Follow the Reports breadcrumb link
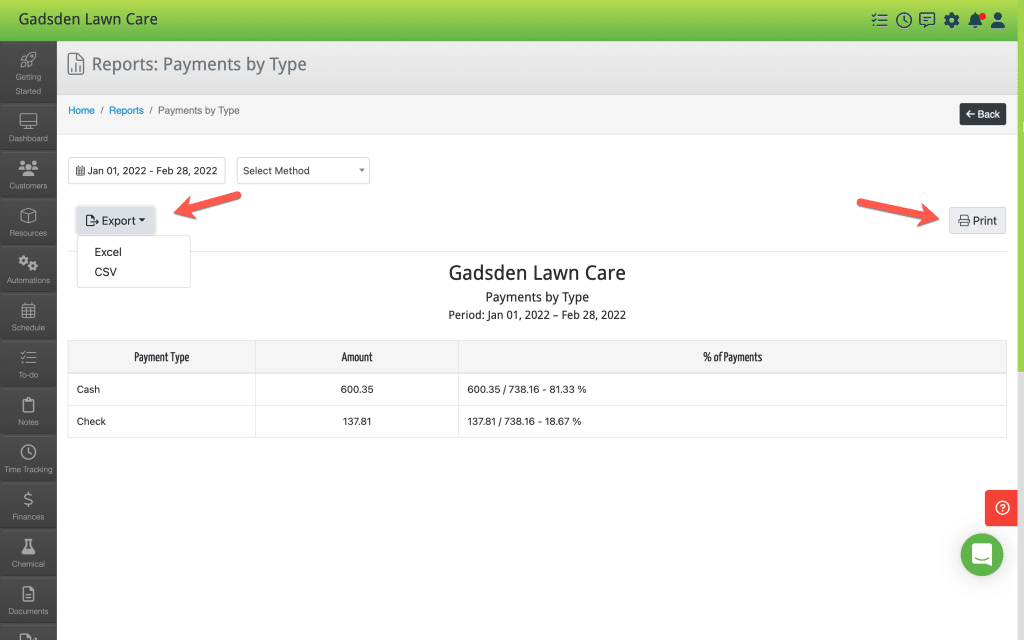1024x640 pixels. click(x=126, y=110)
